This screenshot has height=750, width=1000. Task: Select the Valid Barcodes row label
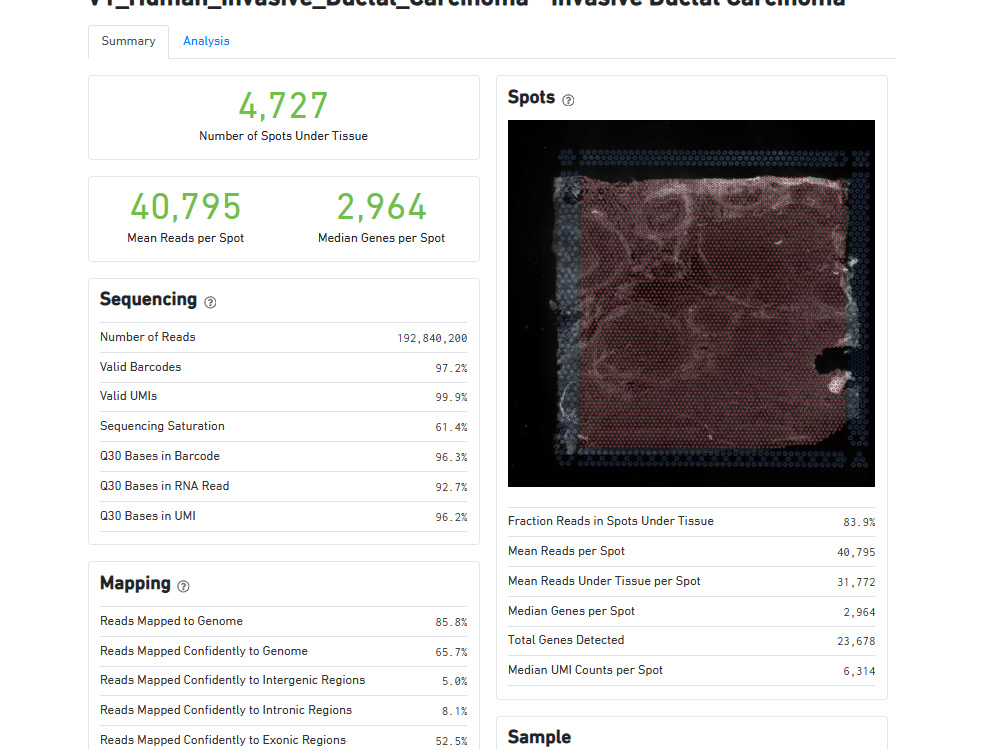click(x=140, y=367)
